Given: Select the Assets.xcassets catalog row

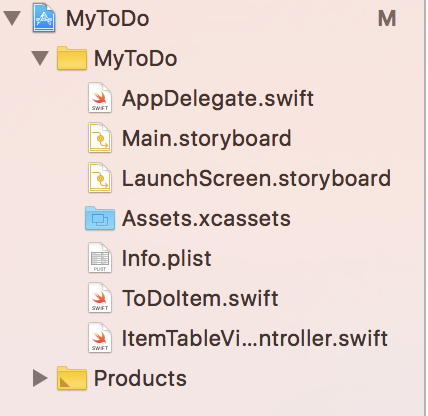Looking at the screenshot, I should (x=206, y=218).
